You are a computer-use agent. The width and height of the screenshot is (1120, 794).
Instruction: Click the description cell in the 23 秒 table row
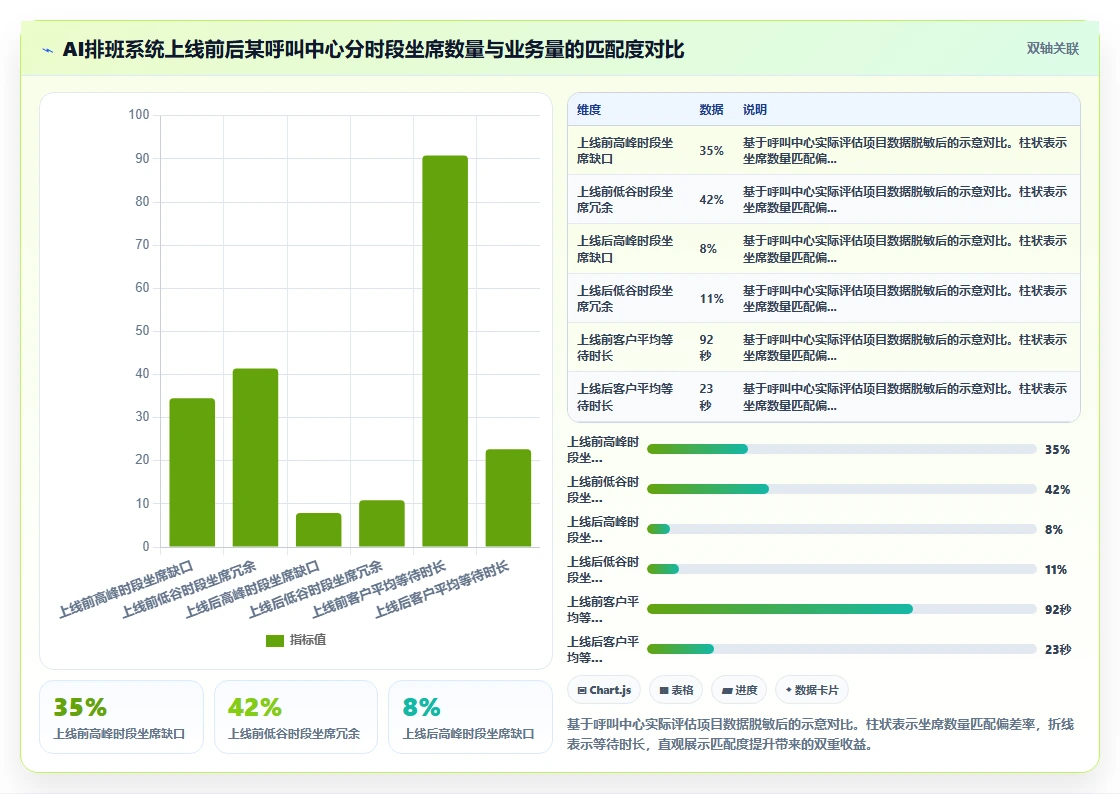905,397
